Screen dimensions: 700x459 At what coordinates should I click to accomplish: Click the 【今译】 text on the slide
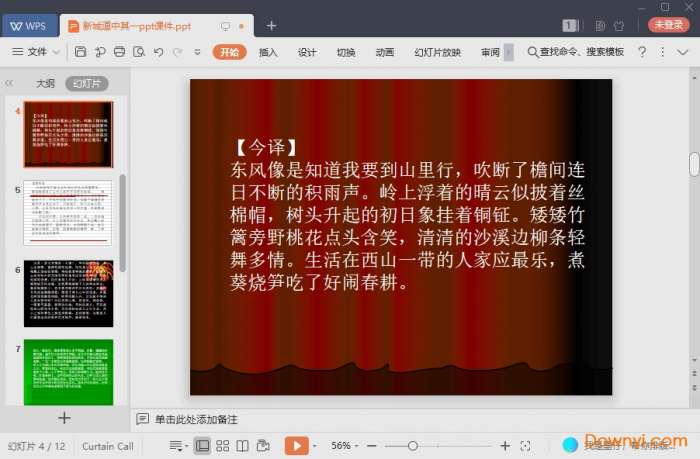click(x=267, y=147)
